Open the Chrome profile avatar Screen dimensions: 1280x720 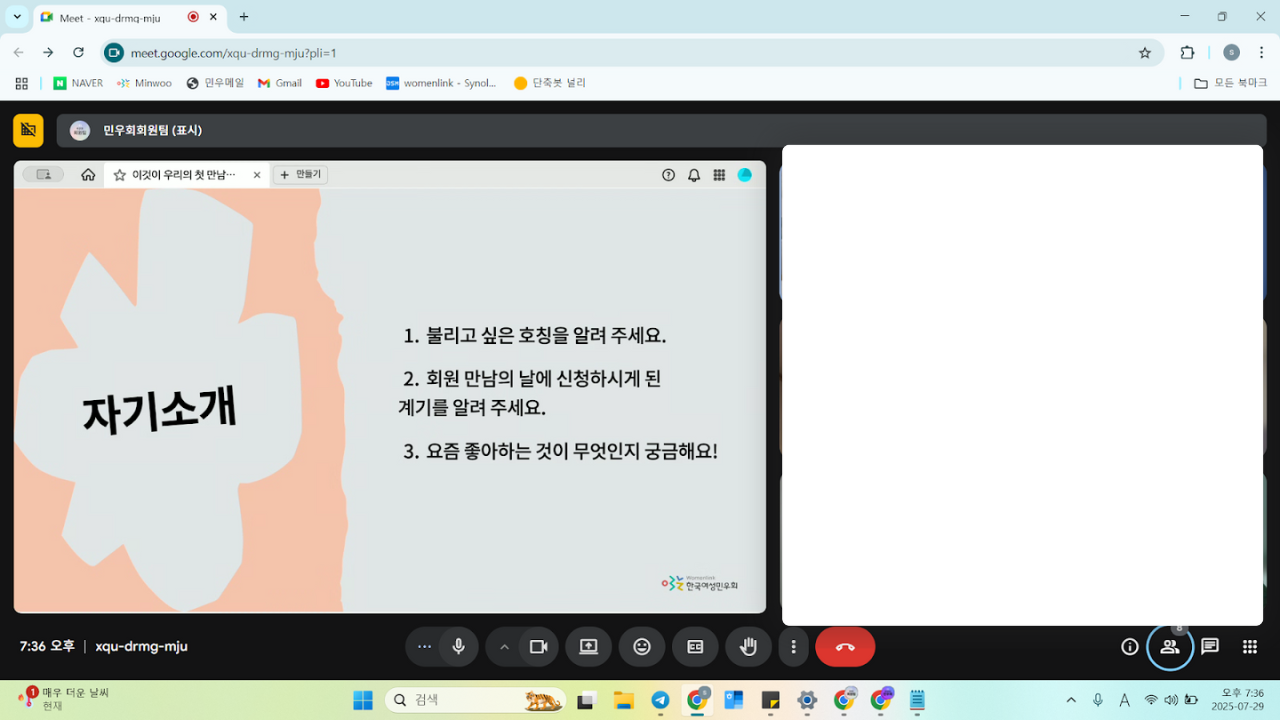tap(1231, 53)
